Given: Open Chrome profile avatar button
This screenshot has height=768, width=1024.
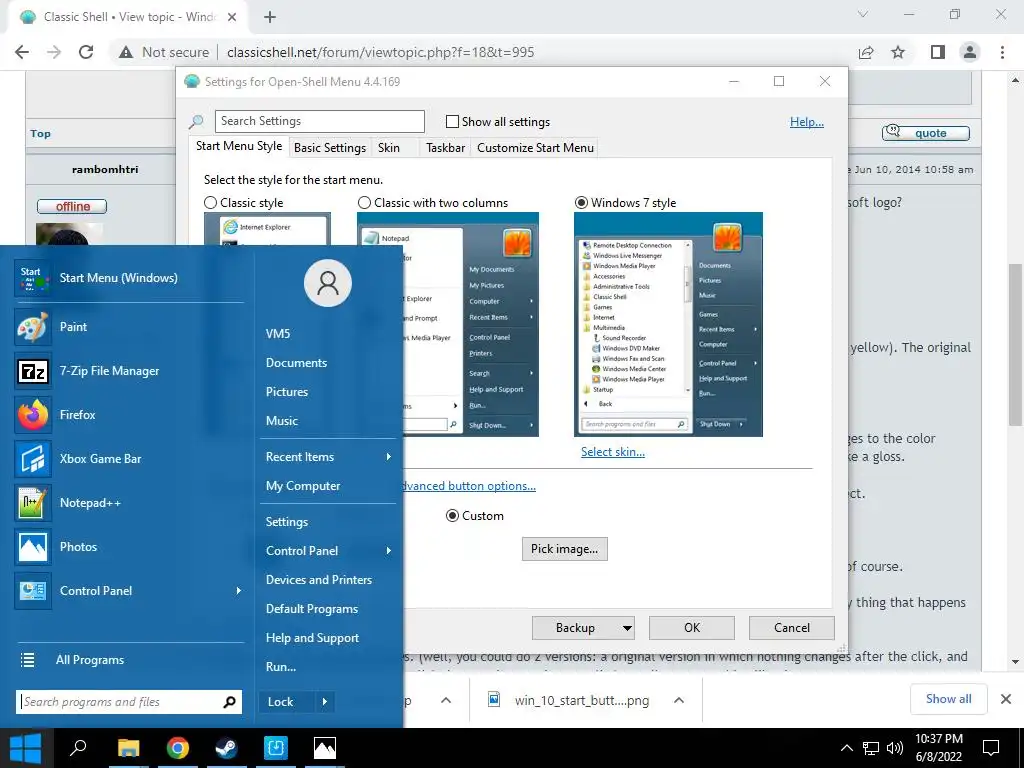Looking at the screenshot, I should point(970,52).
